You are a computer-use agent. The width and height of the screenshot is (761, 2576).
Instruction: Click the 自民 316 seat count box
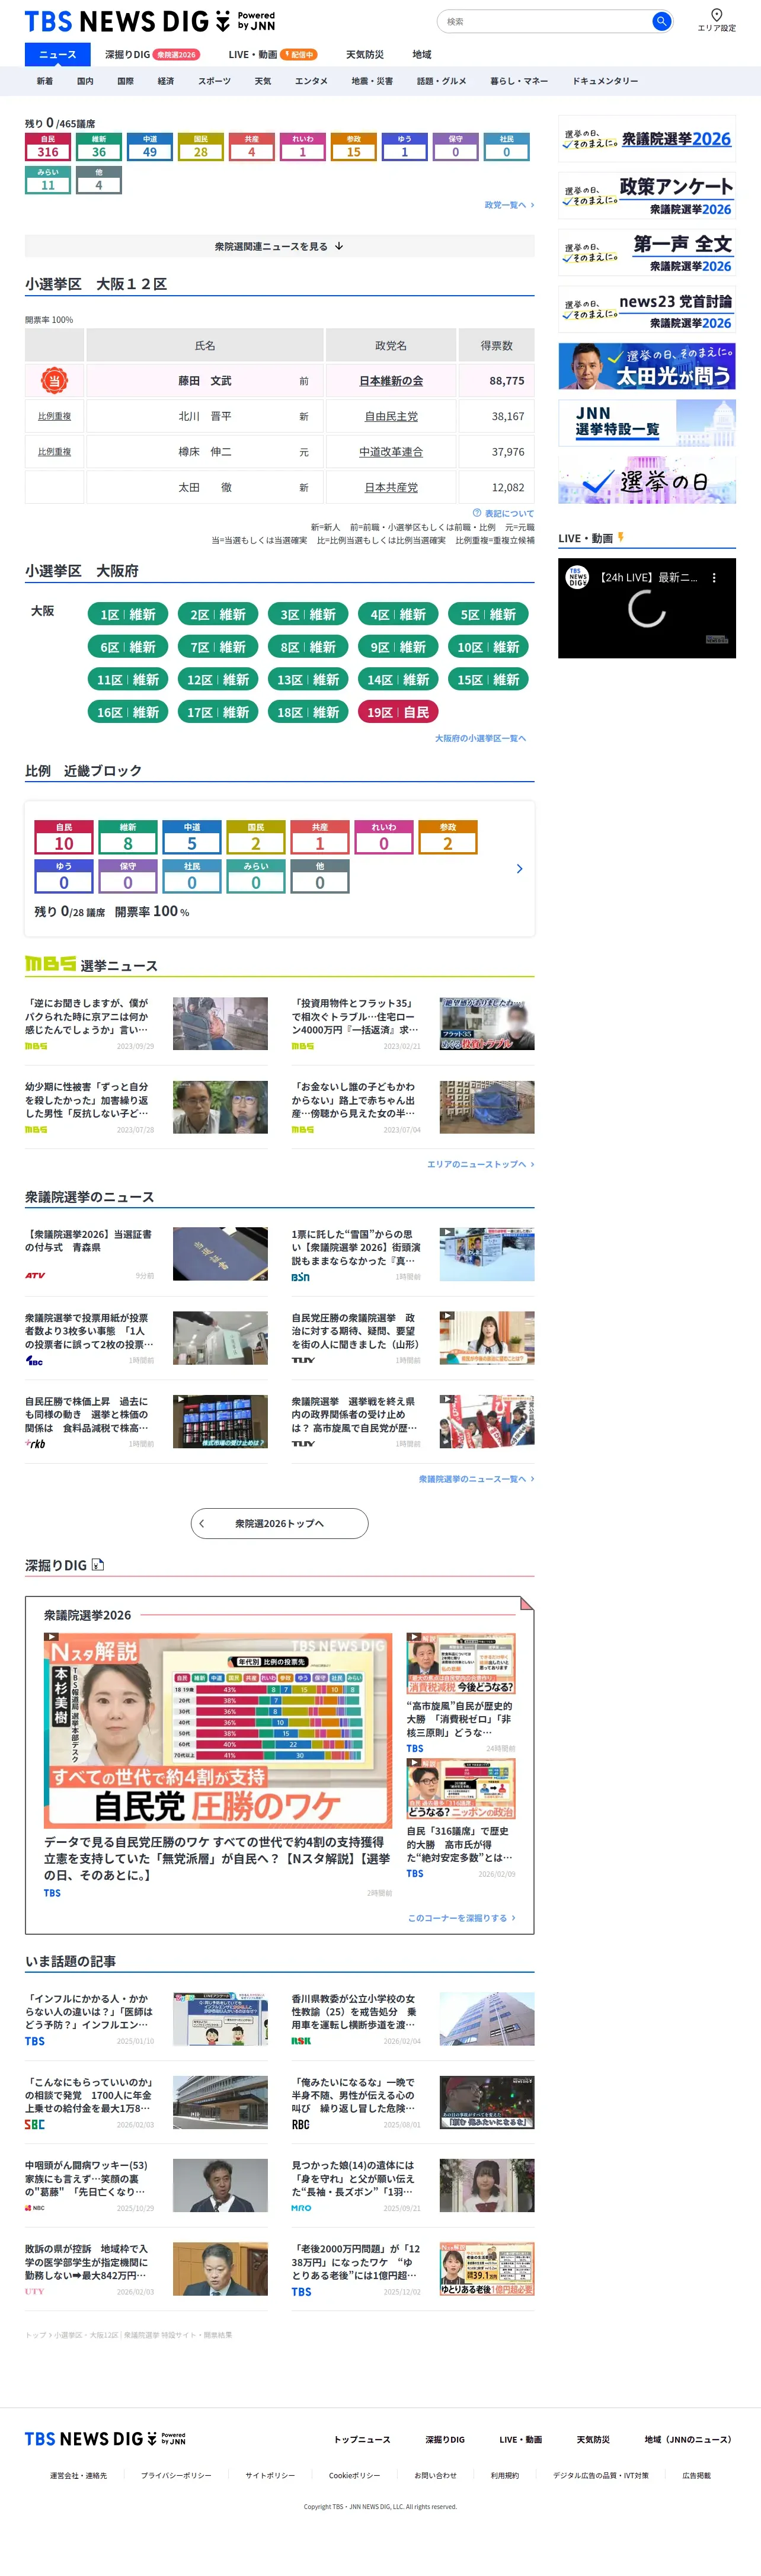(48, 147)
